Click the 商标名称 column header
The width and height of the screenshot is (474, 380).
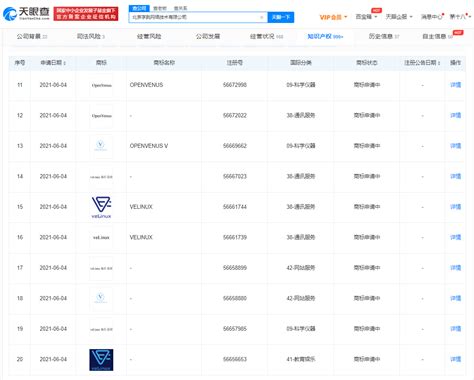pyautogui.click(x=164, y=63)
